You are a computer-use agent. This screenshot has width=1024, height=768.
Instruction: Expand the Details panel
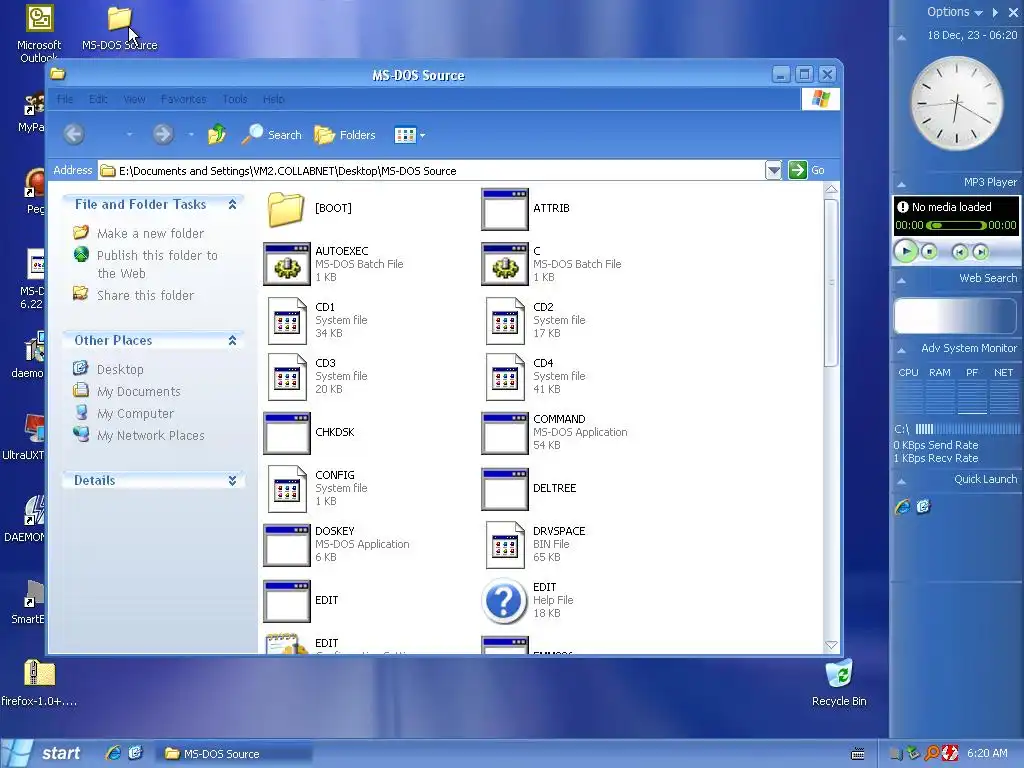(x=232, y=481)
